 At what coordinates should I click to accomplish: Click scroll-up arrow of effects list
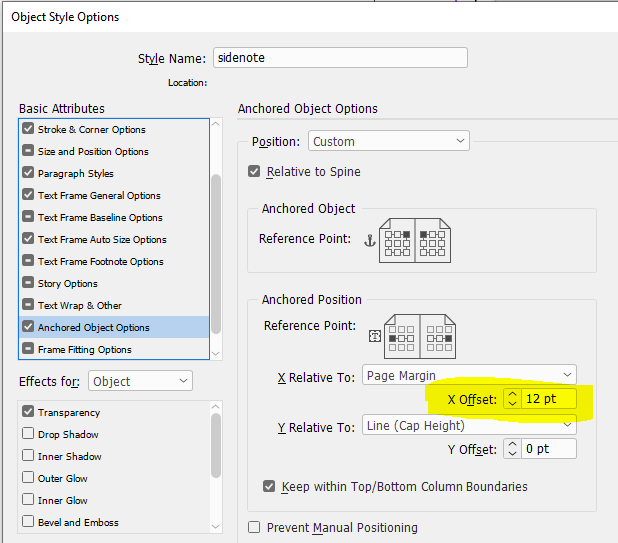[216, 407]
